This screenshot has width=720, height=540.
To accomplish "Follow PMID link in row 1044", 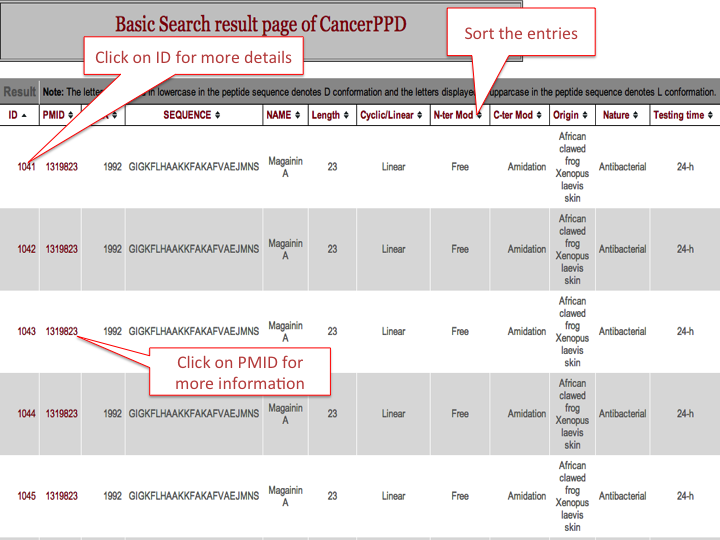I will [x=61, y=414].
